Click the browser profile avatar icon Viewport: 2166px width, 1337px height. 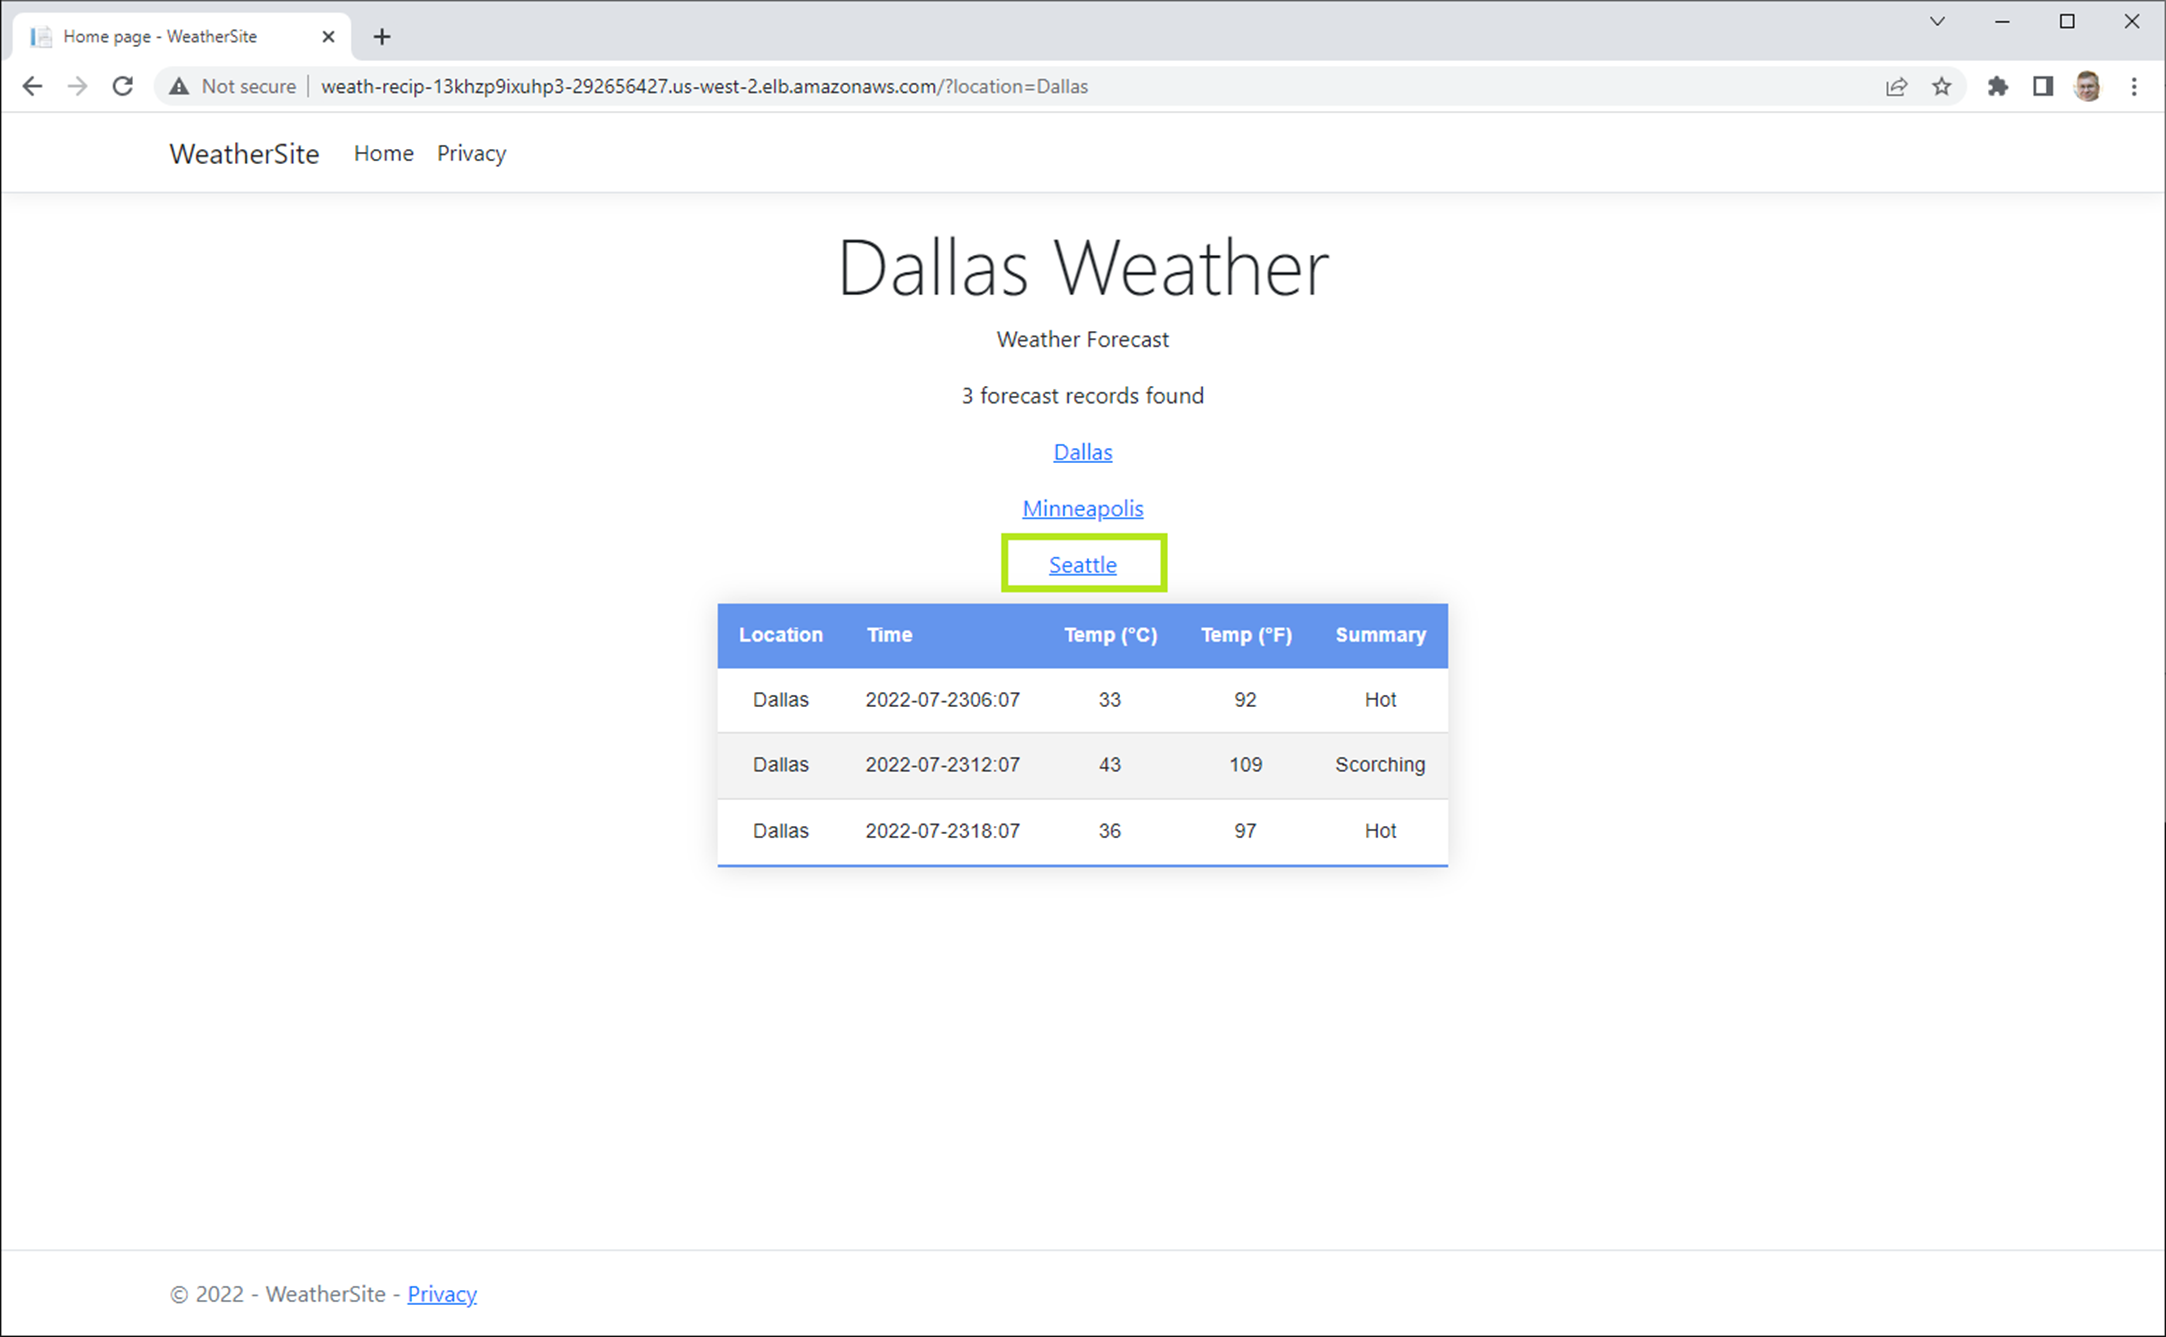pyautogui.click(x=2087, y=87)
